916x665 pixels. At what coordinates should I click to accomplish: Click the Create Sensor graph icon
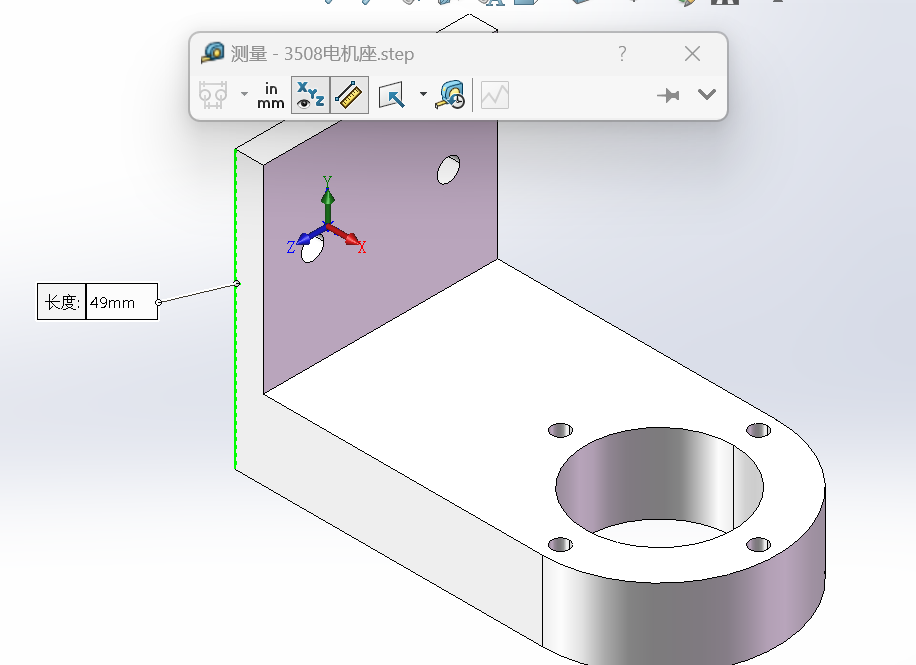coord(495,95)
